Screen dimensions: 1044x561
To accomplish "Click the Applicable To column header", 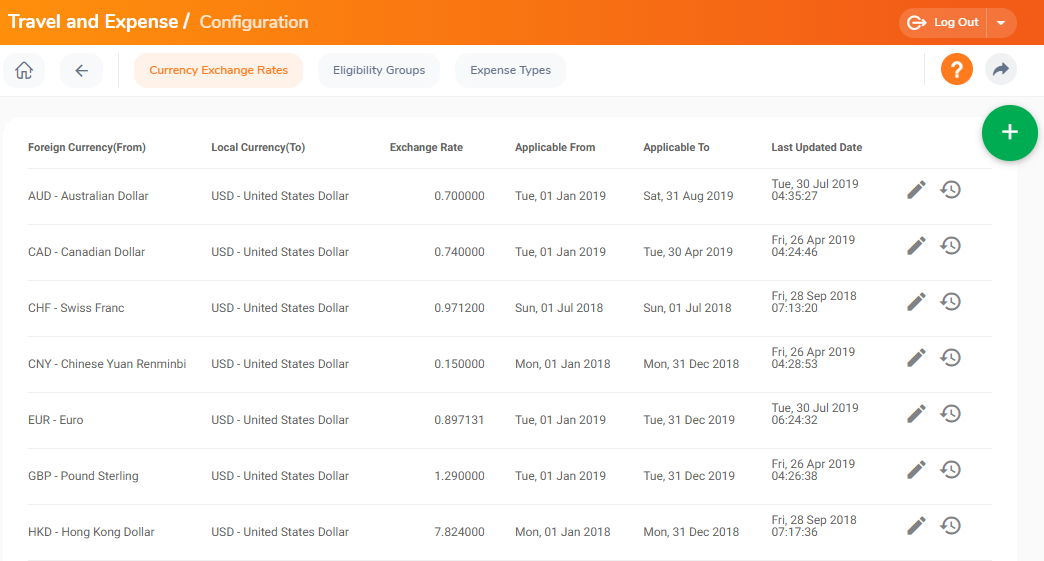I will pyautogui.click(x=676, y=147).
